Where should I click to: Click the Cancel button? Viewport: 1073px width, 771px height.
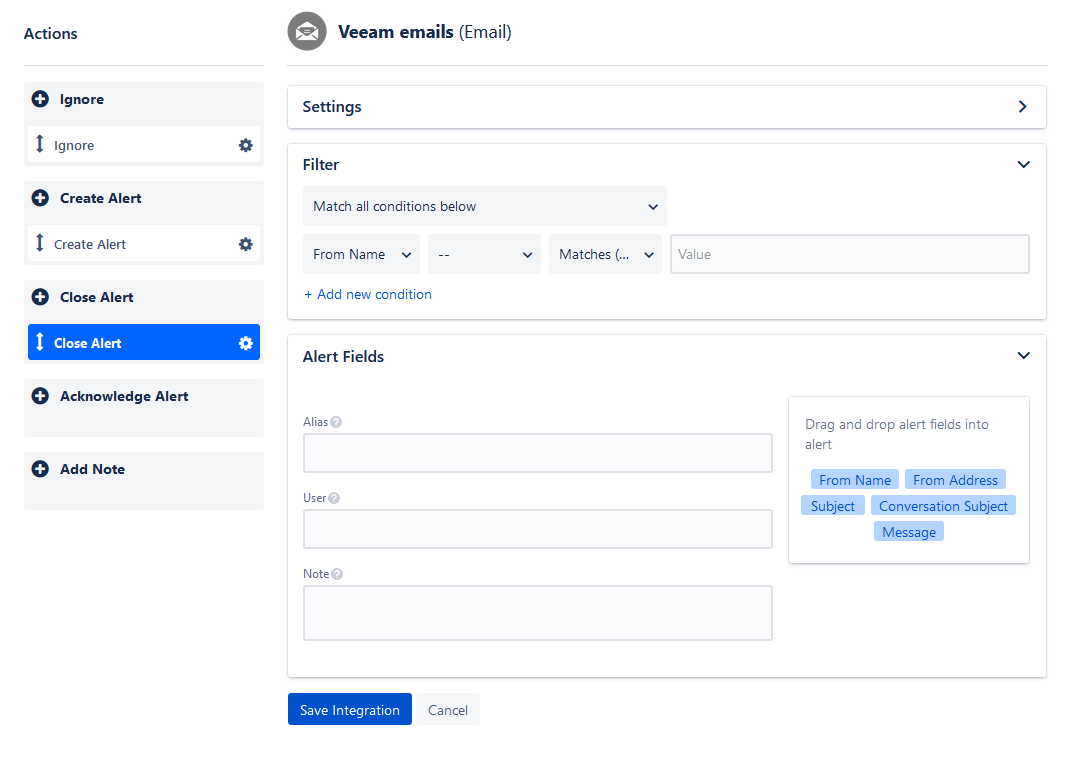coord(448,709)
